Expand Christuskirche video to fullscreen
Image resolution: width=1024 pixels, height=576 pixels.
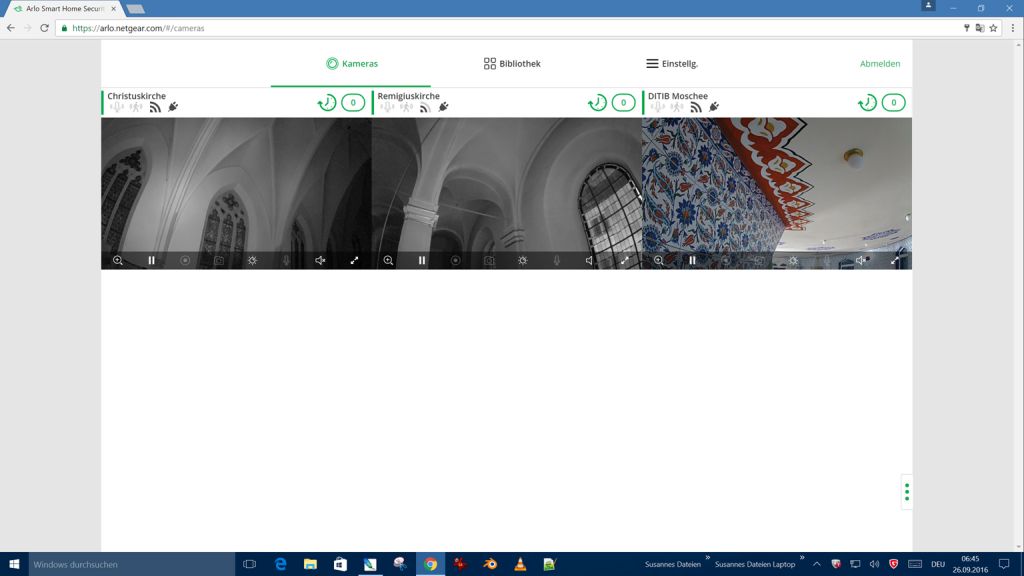click(354, 260)
